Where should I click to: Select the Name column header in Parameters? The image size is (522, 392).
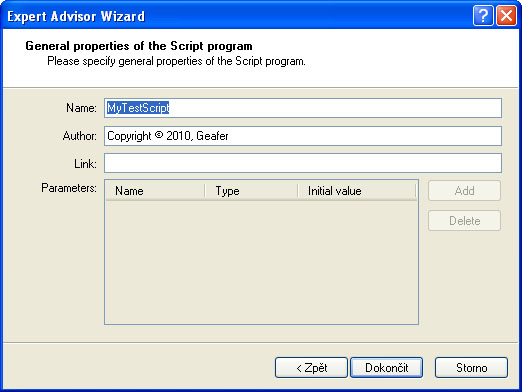[155, 191]
